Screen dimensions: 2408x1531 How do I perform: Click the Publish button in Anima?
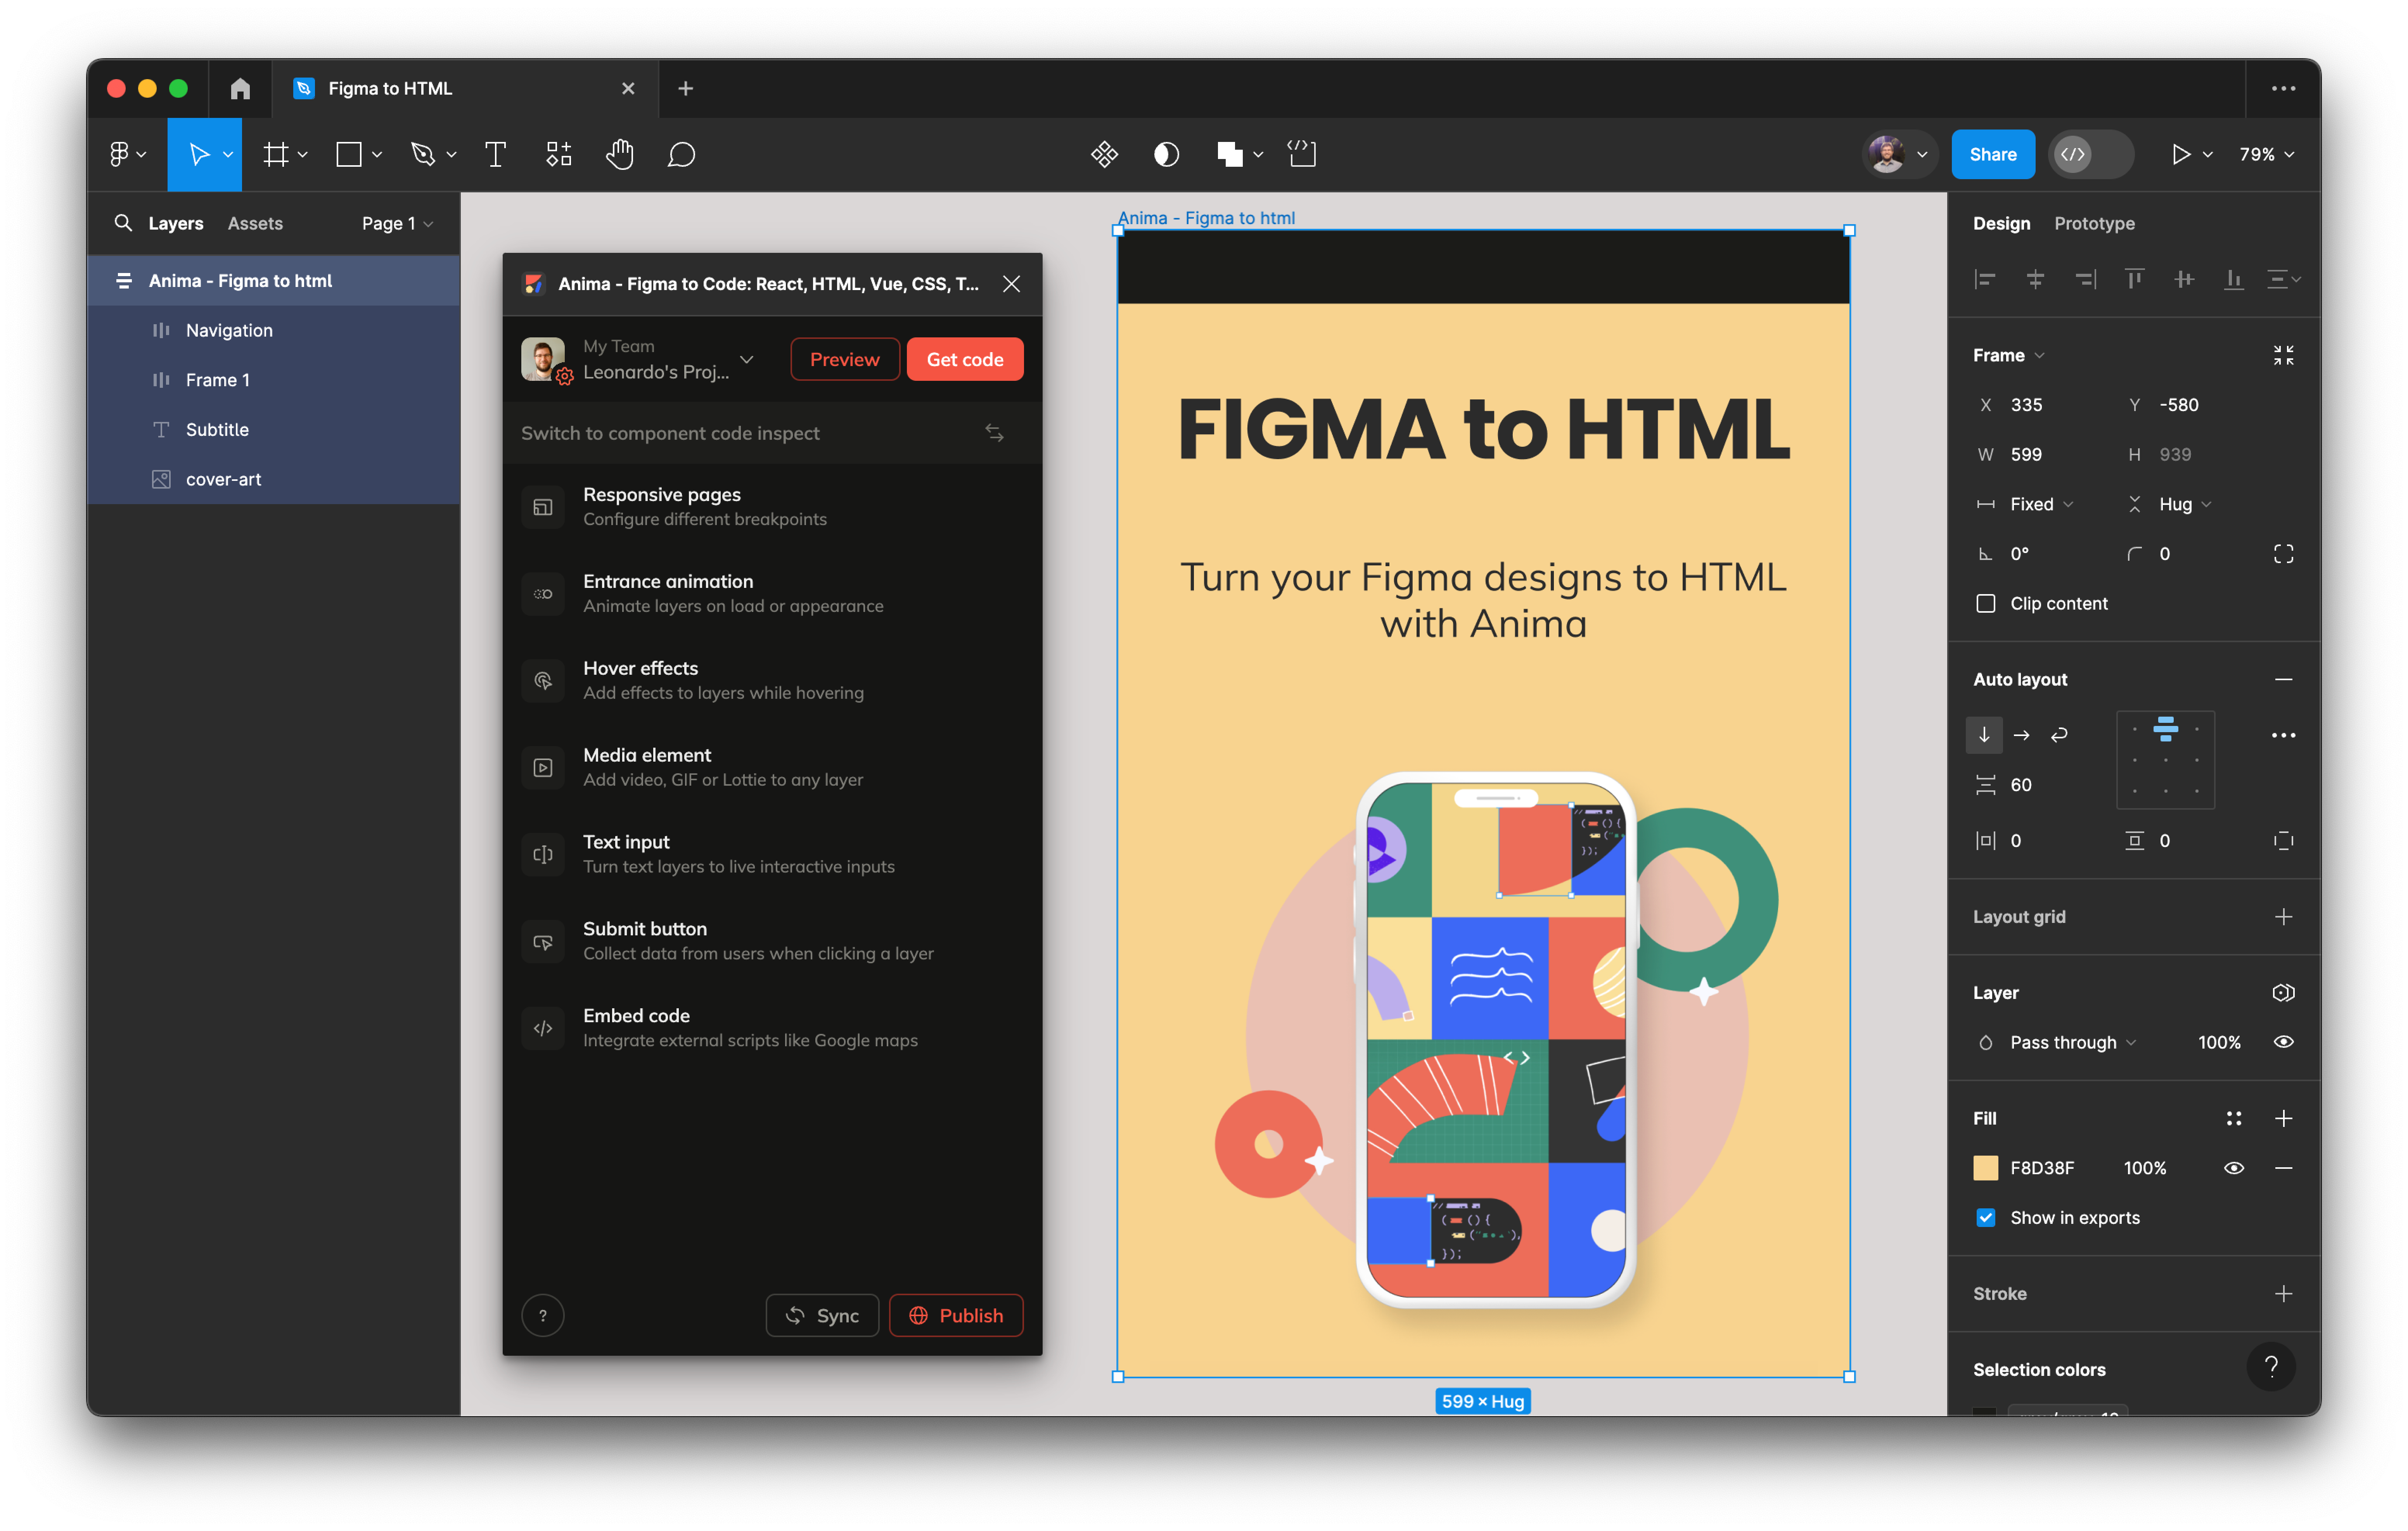(956, 1315)
